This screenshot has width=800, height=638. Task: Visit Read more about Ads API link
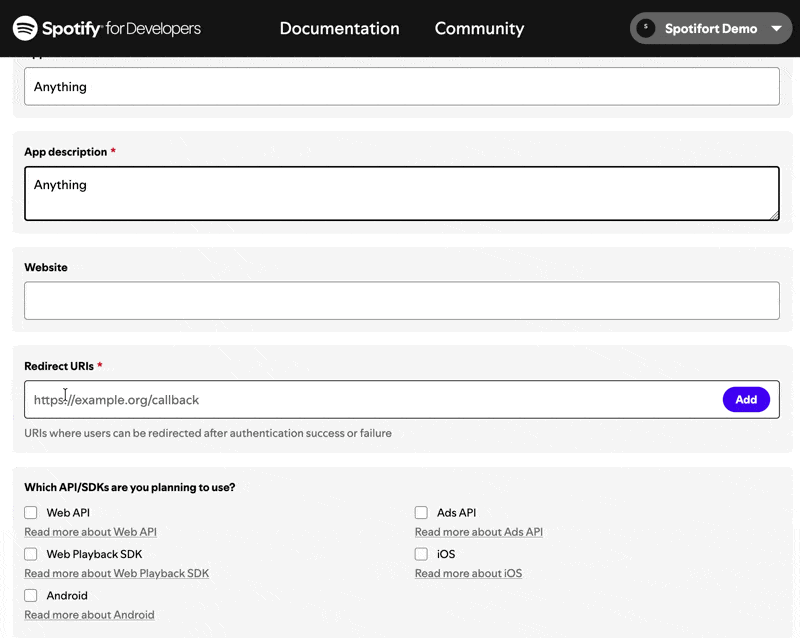(x=478, y=532)
